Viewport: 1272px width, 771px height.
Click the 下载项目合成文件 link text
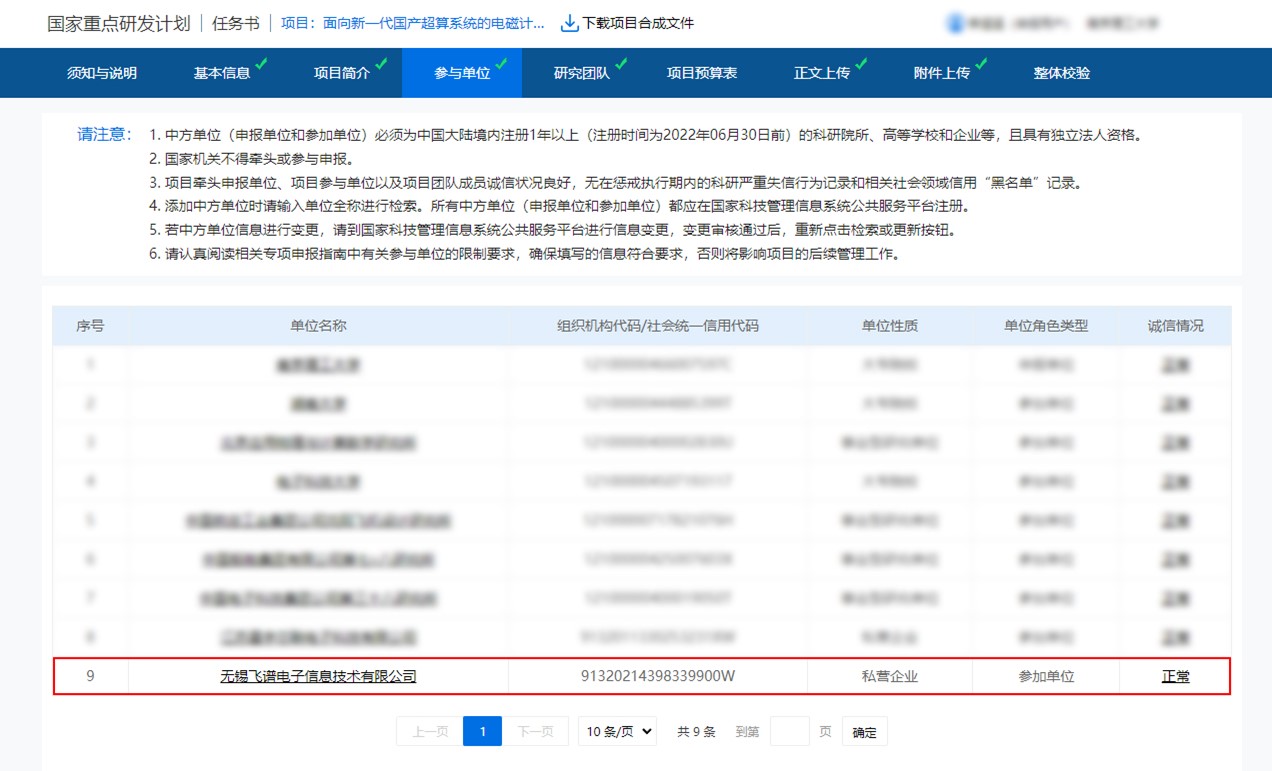(638, 23)
